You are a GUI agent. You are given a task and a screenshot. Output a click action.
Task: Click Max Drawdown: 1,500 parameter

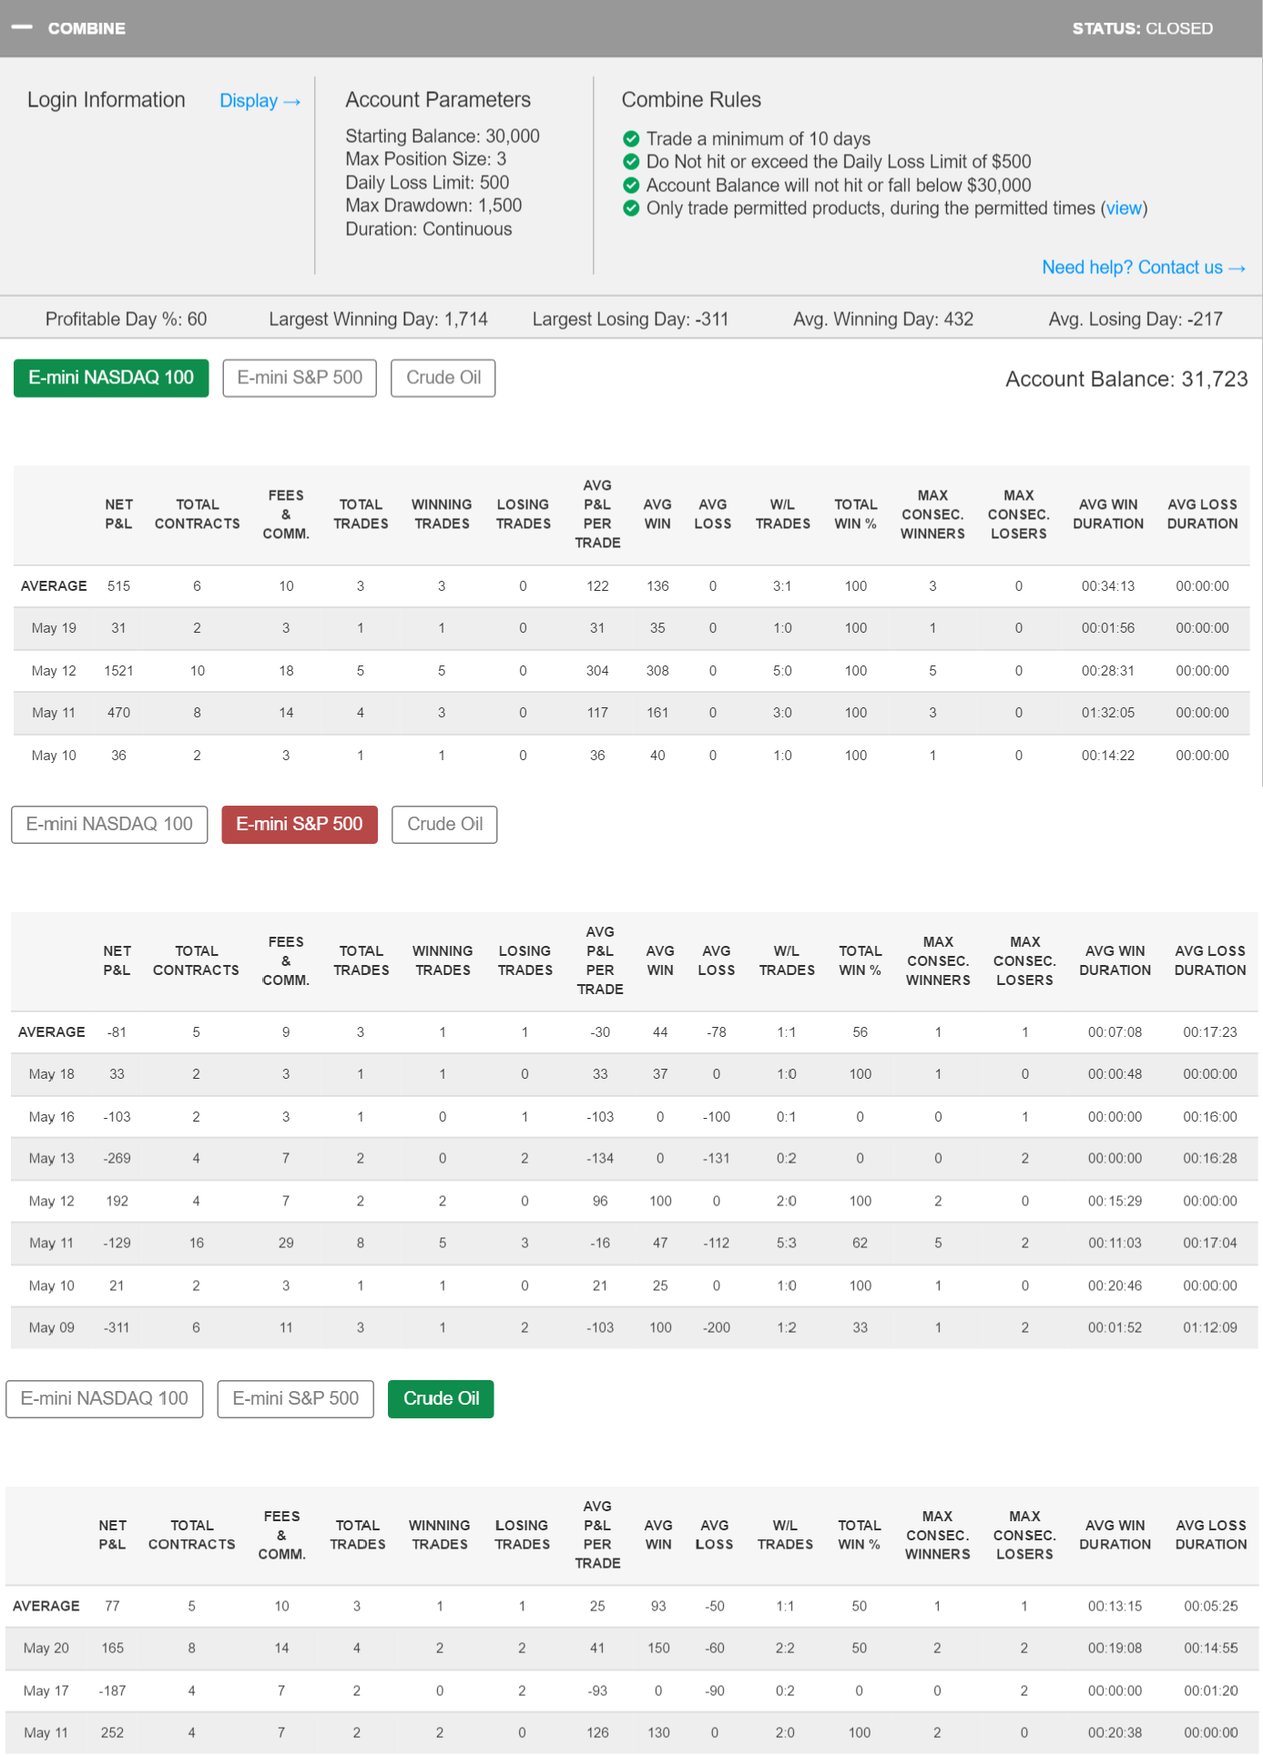(x=433, y=205)
